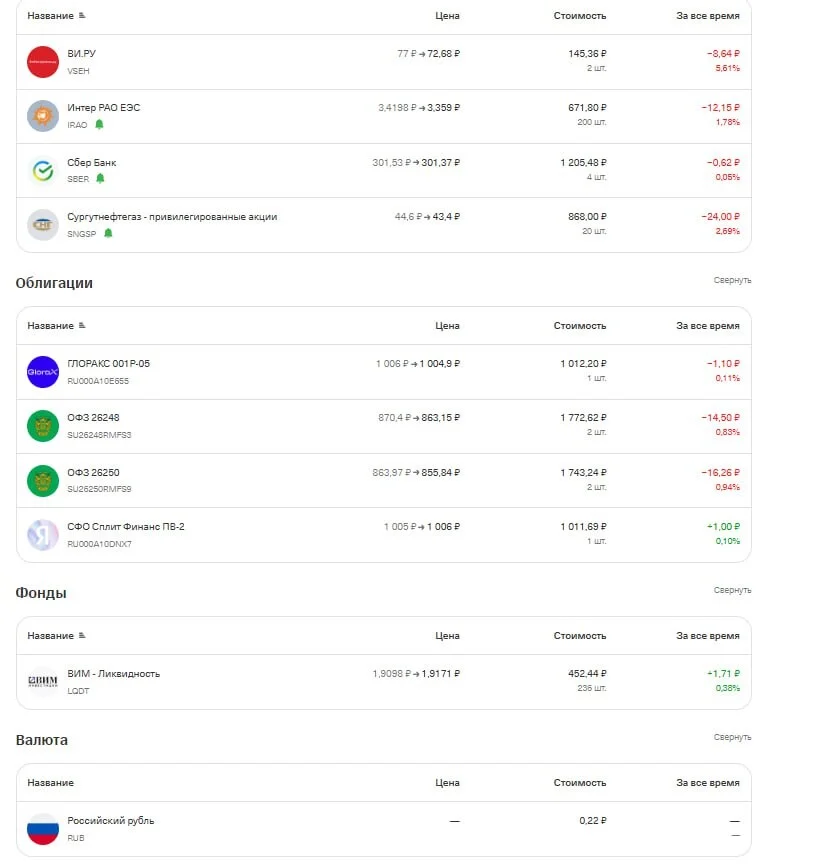840x865 pixels.
Task: Collapse the Валюта section with Свернуть
Action: click(x=732, y=737)
